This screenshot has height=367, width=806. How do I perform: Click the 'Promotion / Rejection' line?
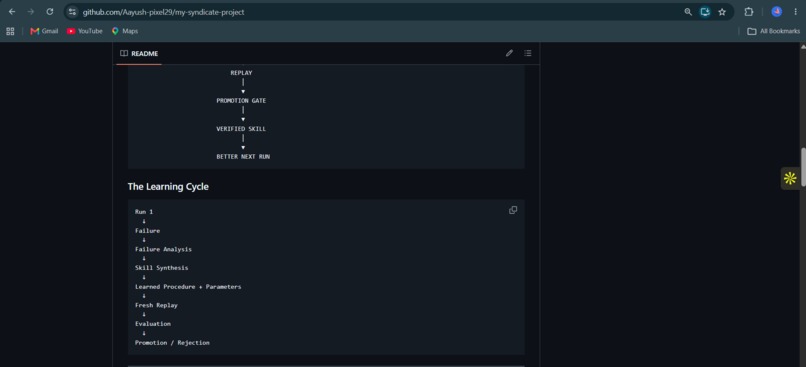coord(172,342)
